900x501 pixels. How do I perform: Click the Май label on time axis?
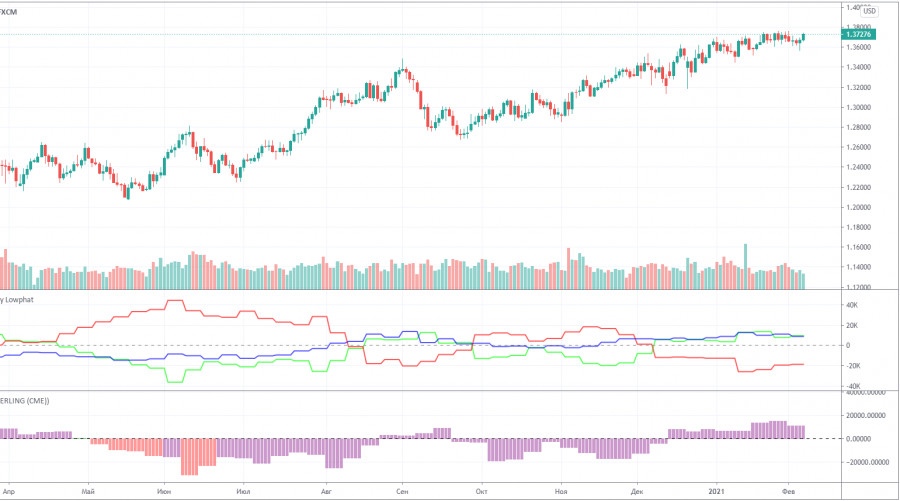[89, 492]
